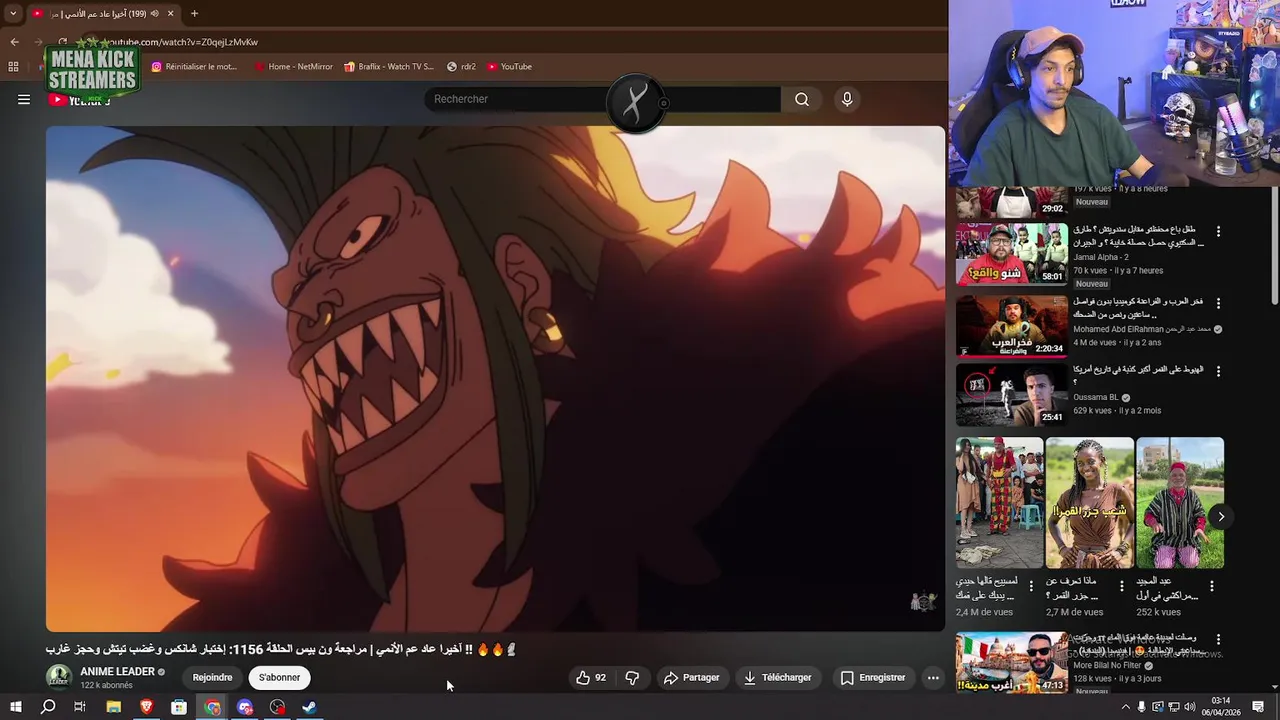Open Microsoft Store from taskbar
Viewport: 1280px width, 720px height.
click(179, 707)
